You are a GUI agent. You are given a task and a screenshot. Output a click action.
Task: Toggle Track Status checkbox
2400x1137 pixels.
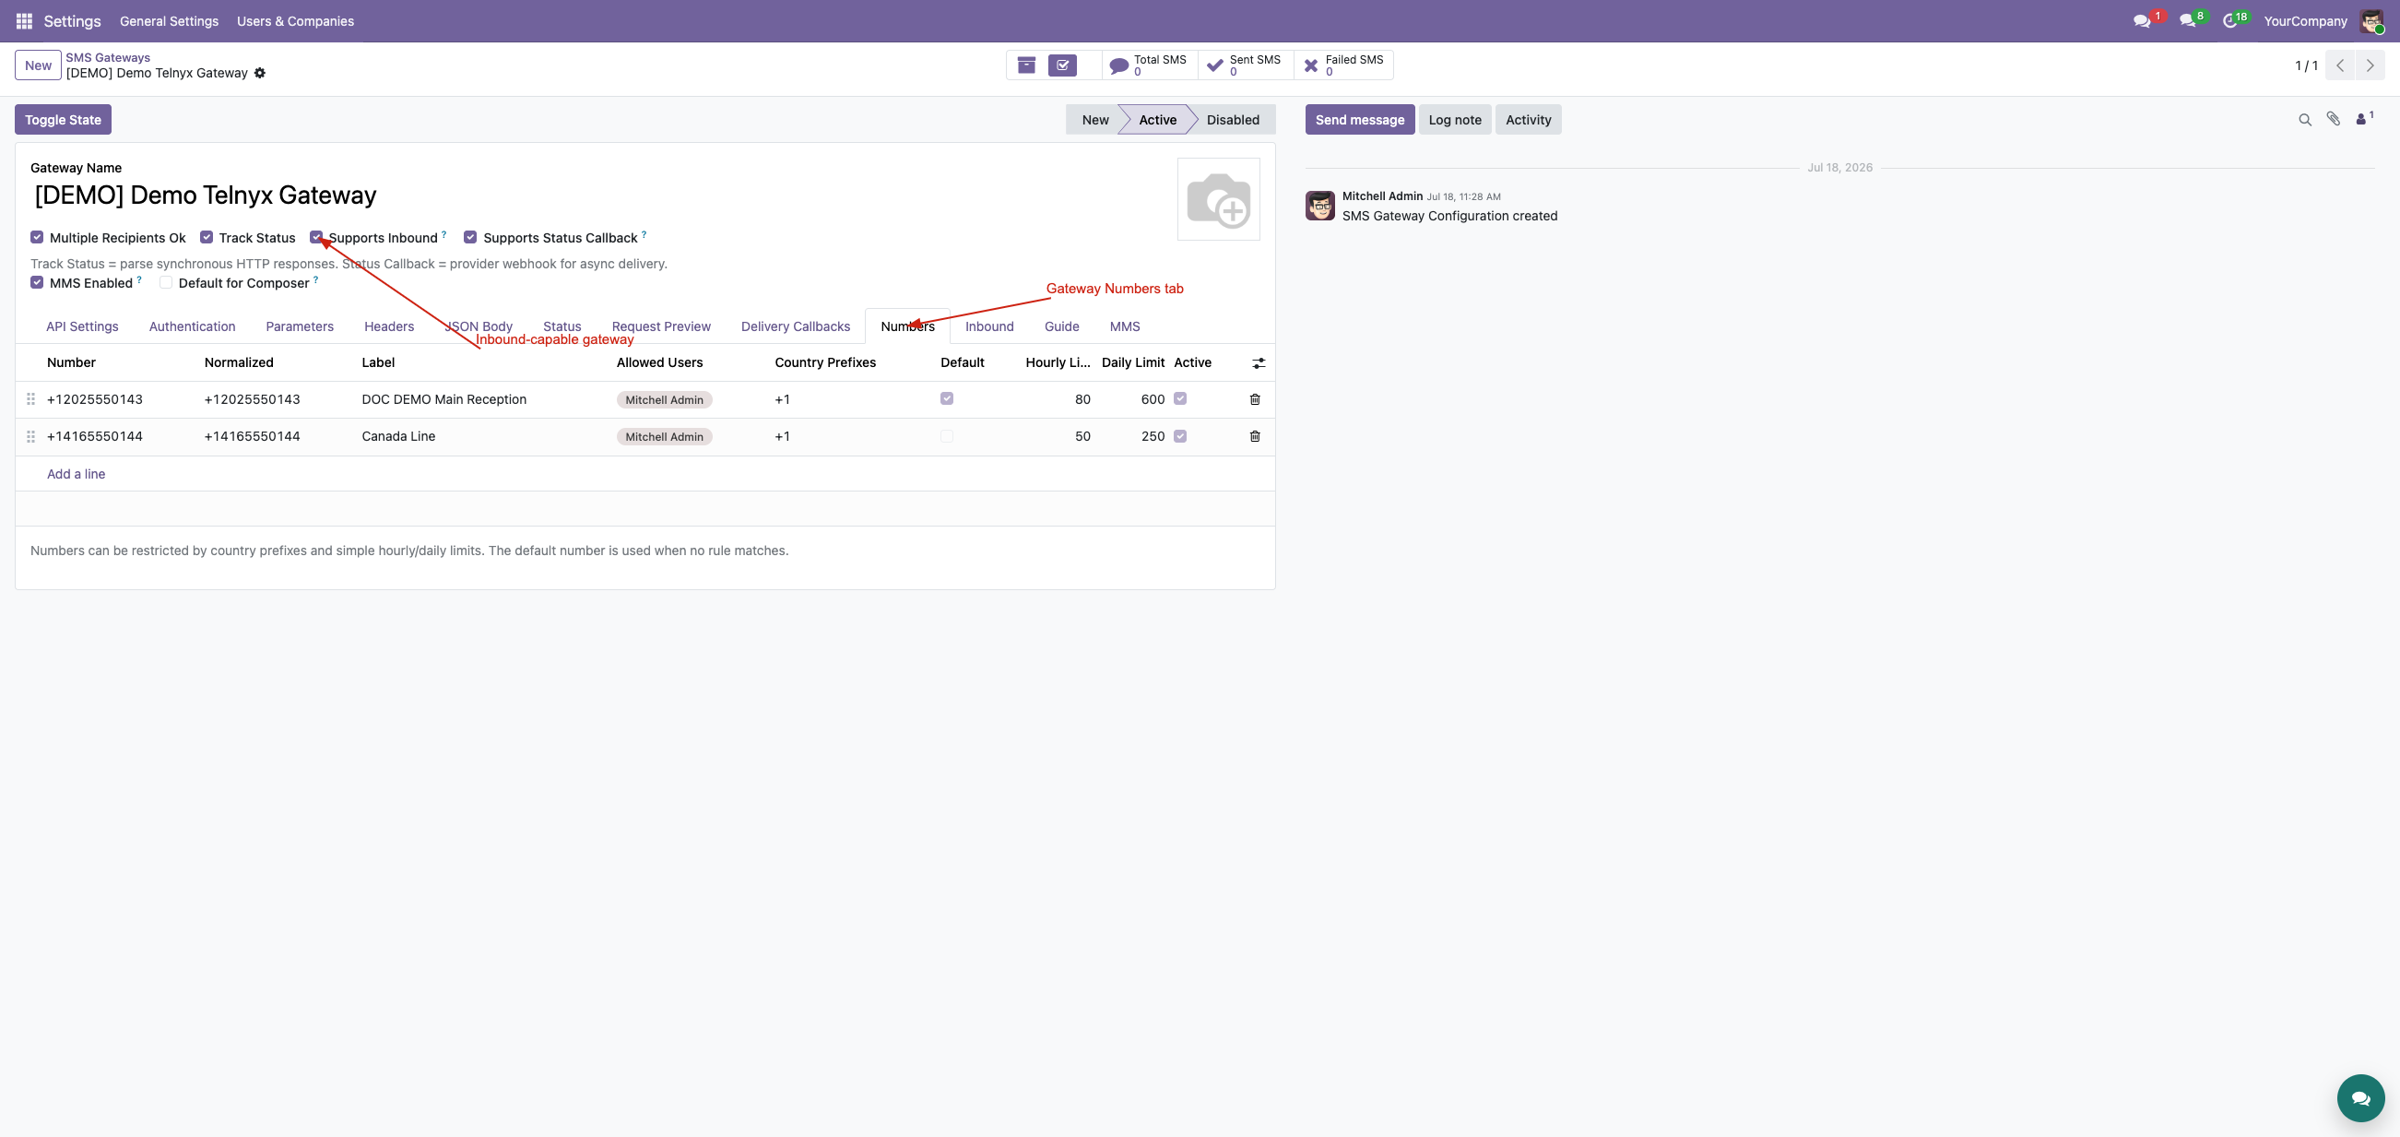[x=206, y=237]
